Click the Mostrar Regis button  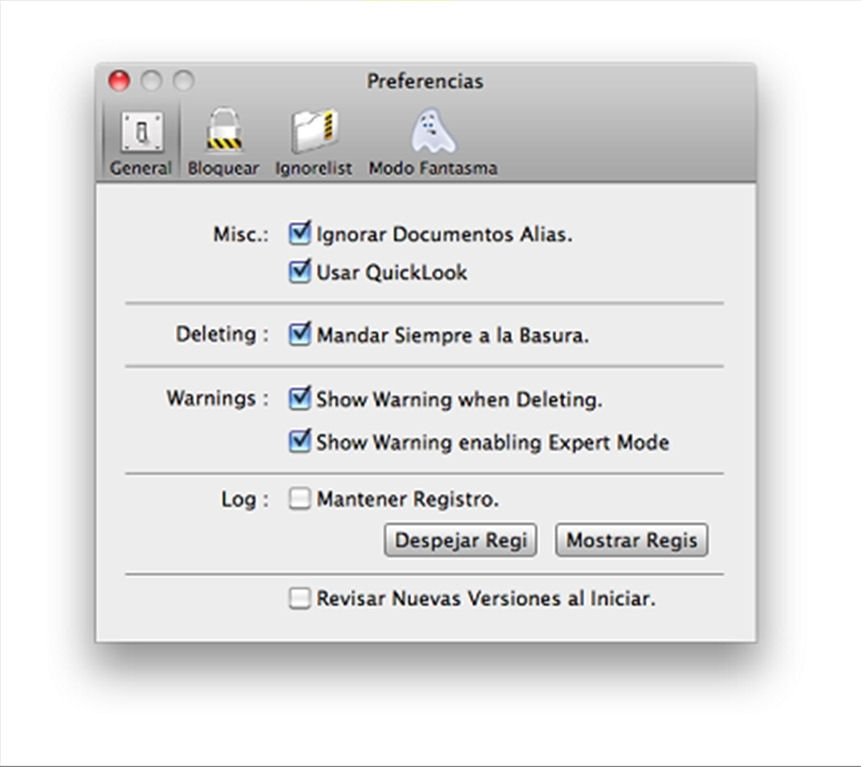(x=632, y=540)
